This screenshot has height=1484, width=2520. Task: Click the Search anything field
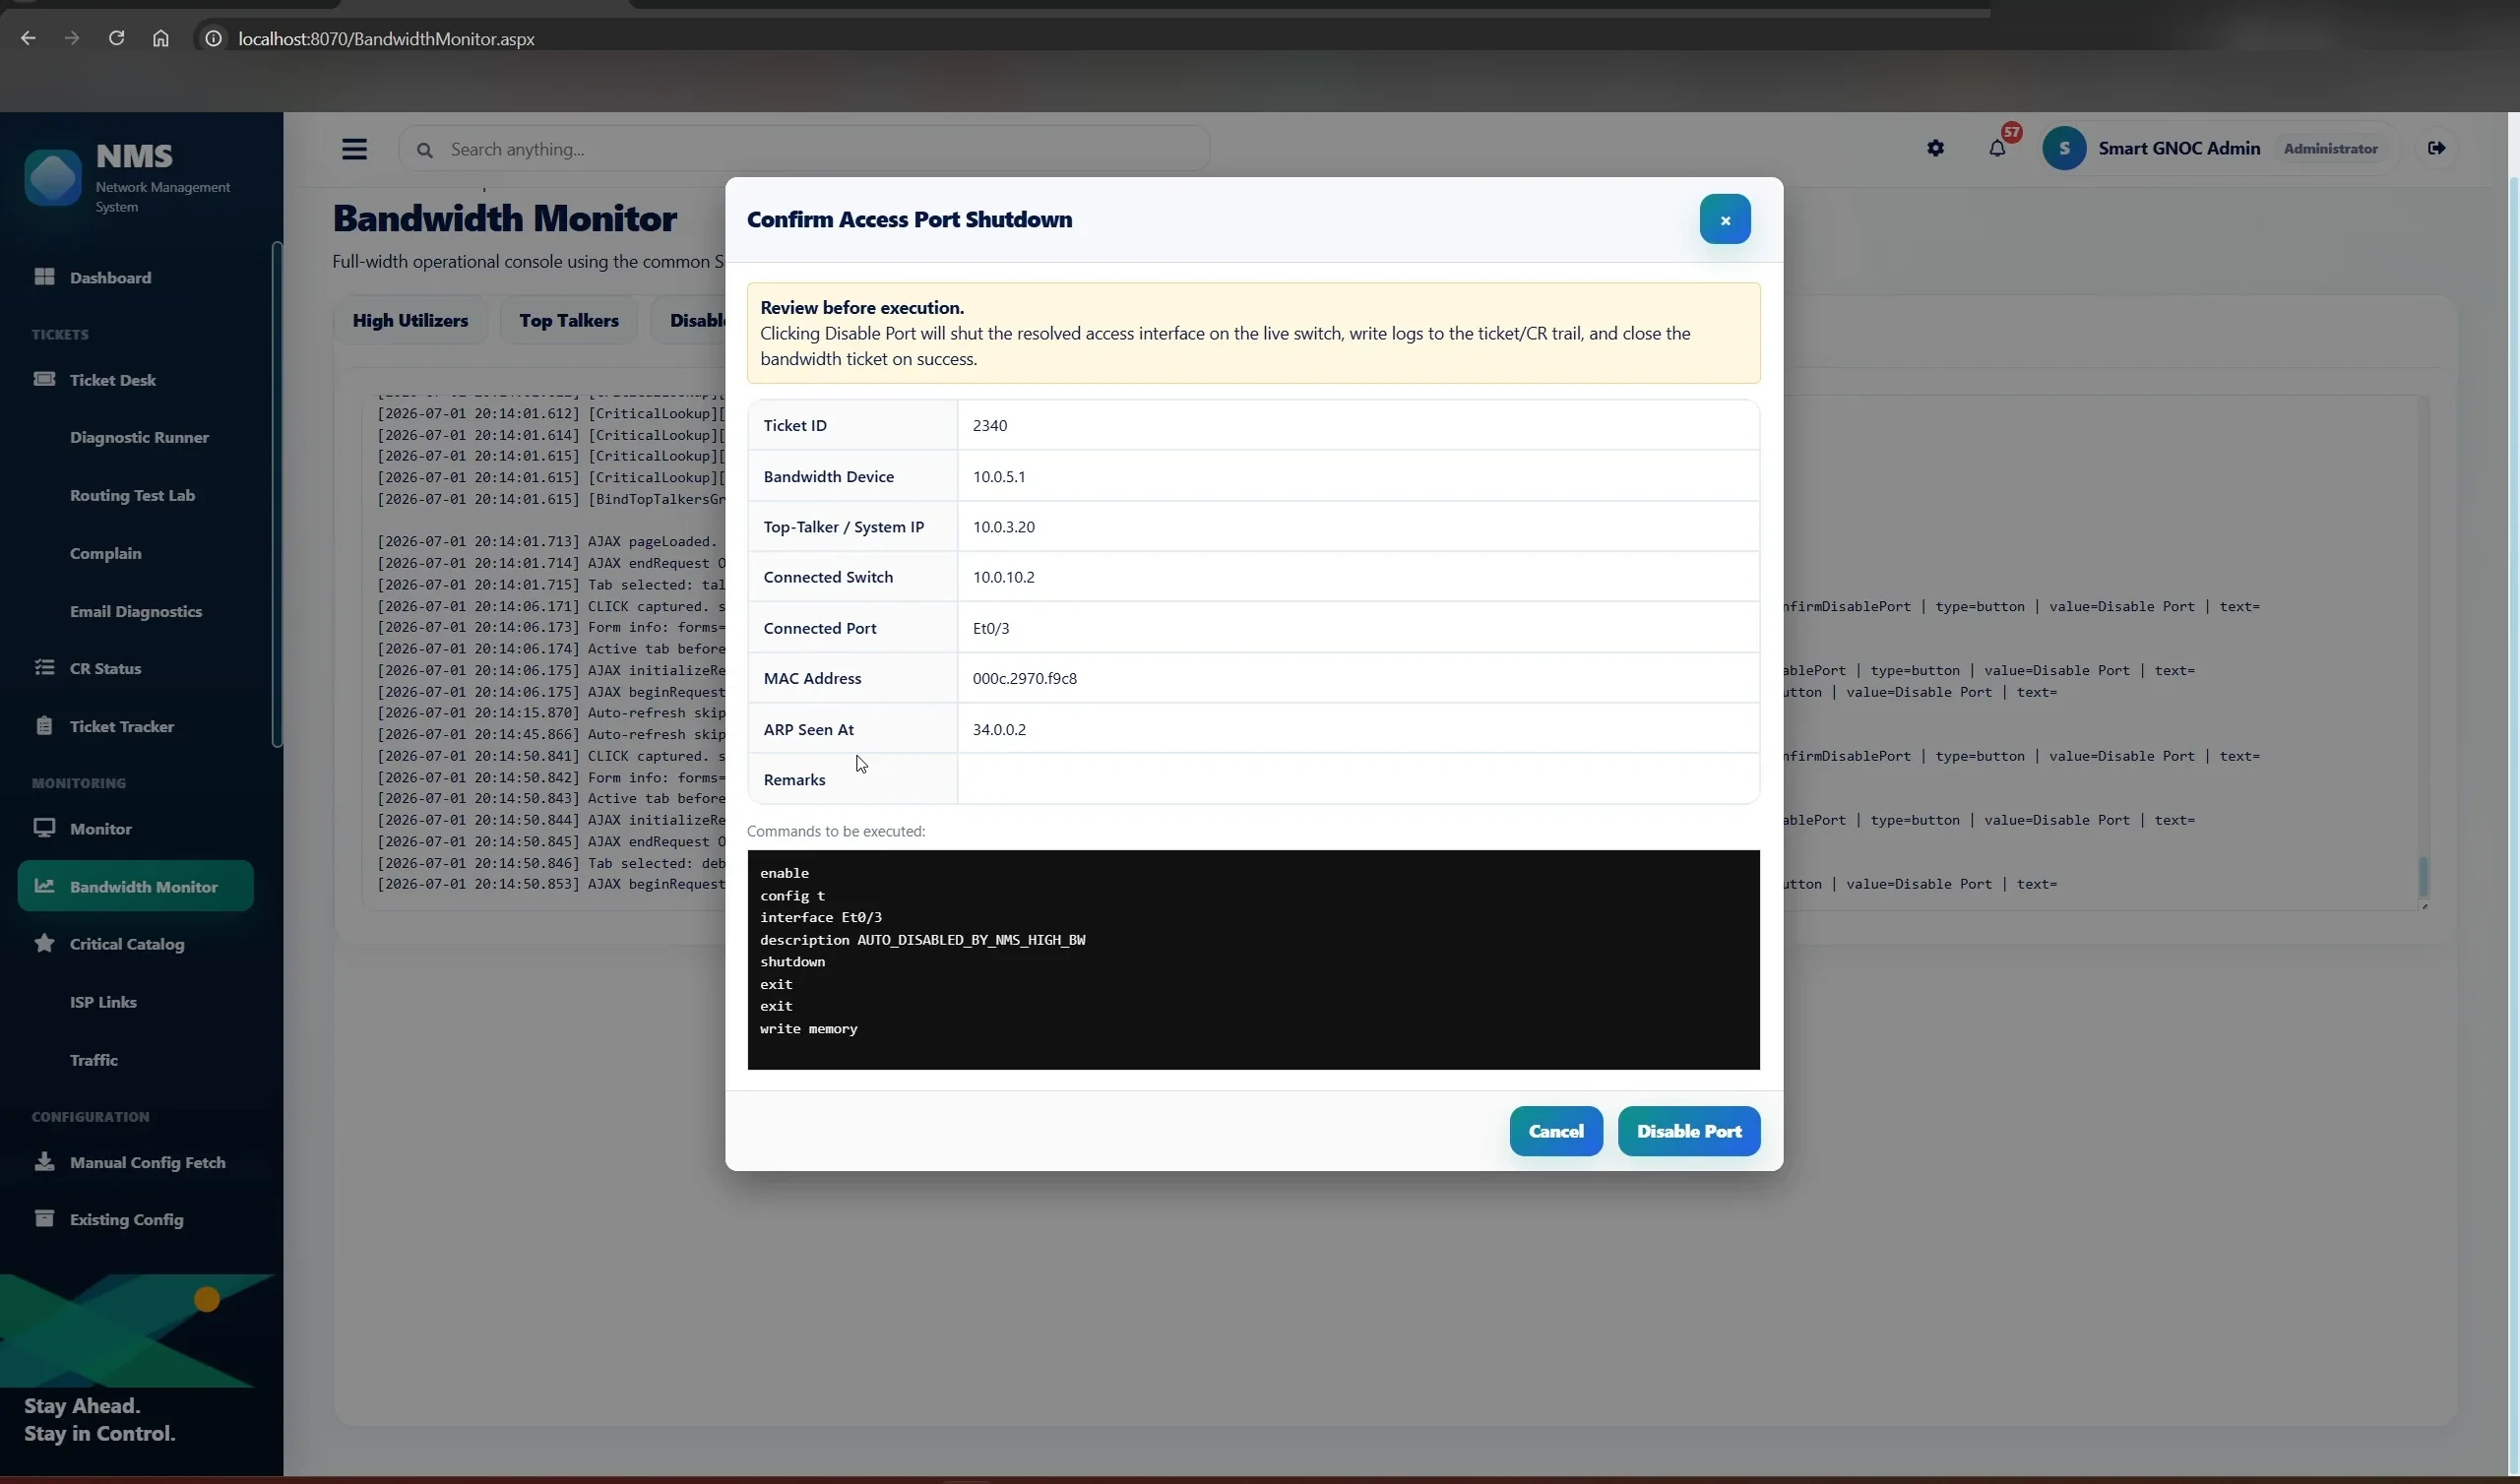804,149
